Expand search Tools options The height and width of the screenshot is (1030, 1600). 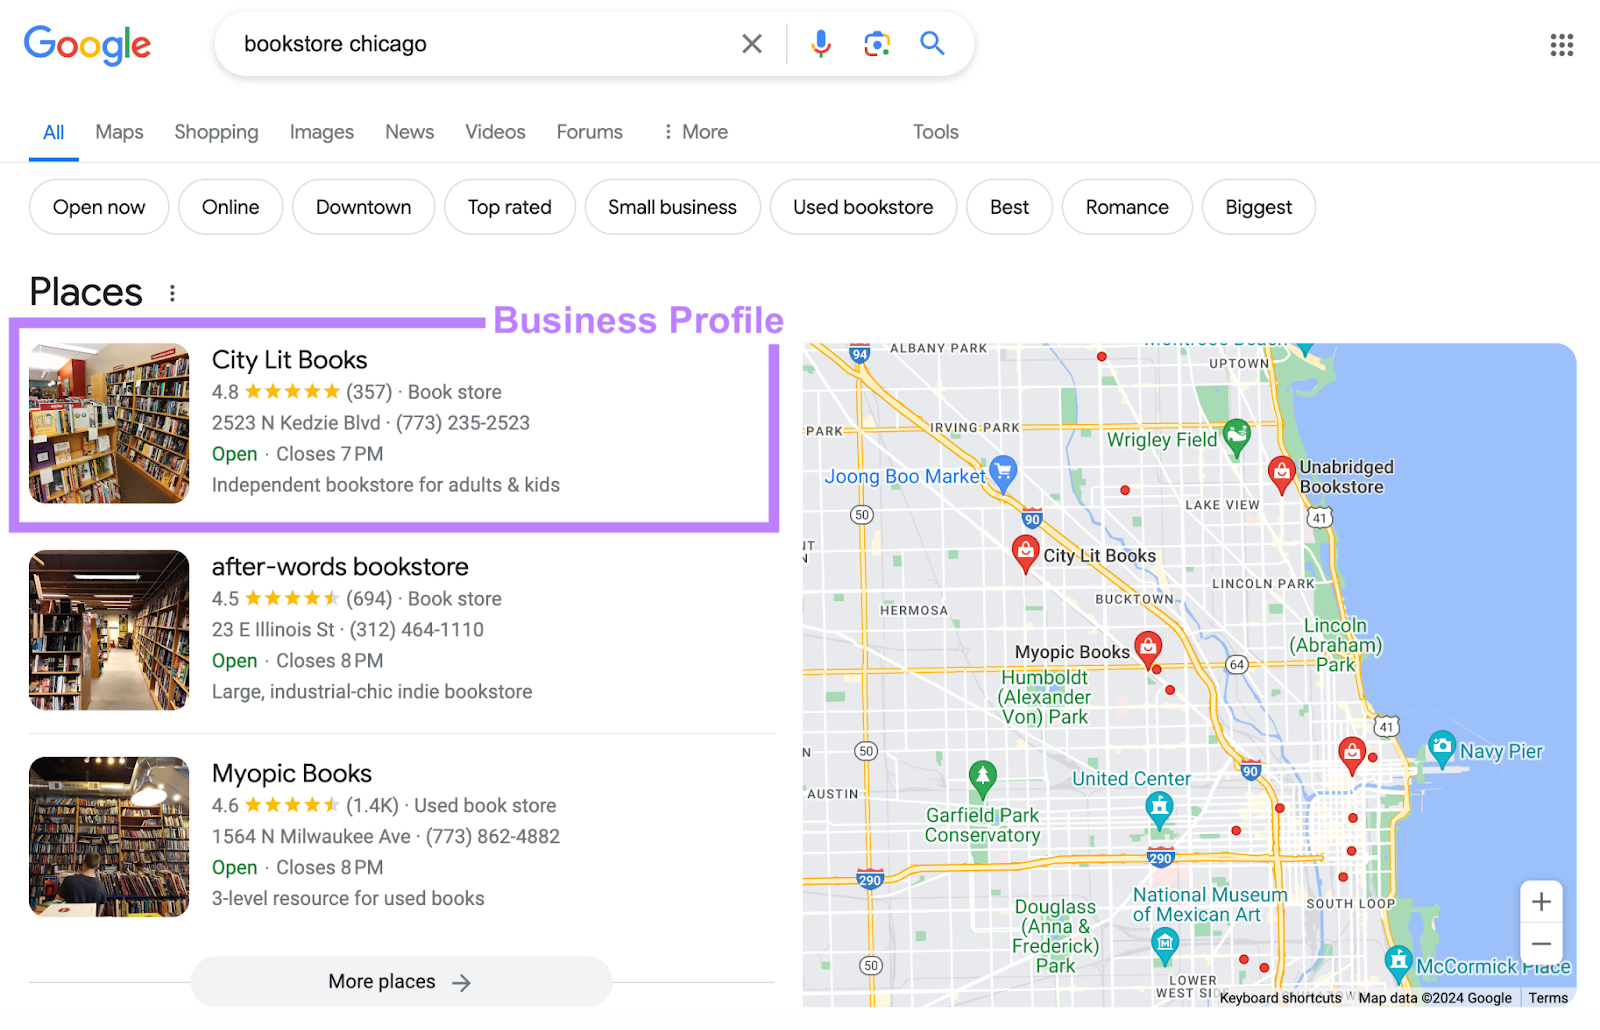pyautogui.click(x=934, y=131)
